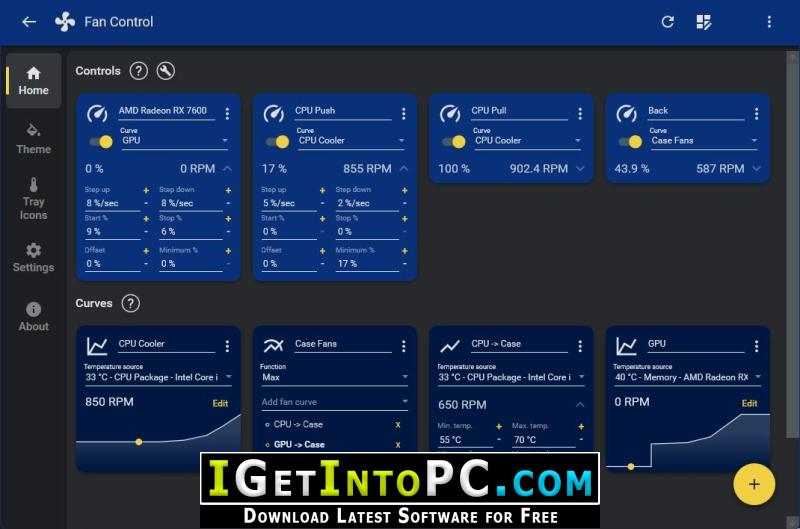The width and height of the screenshot is (800, 529).
Task: Open CPU Push card options menu
Action: point(404,113)
